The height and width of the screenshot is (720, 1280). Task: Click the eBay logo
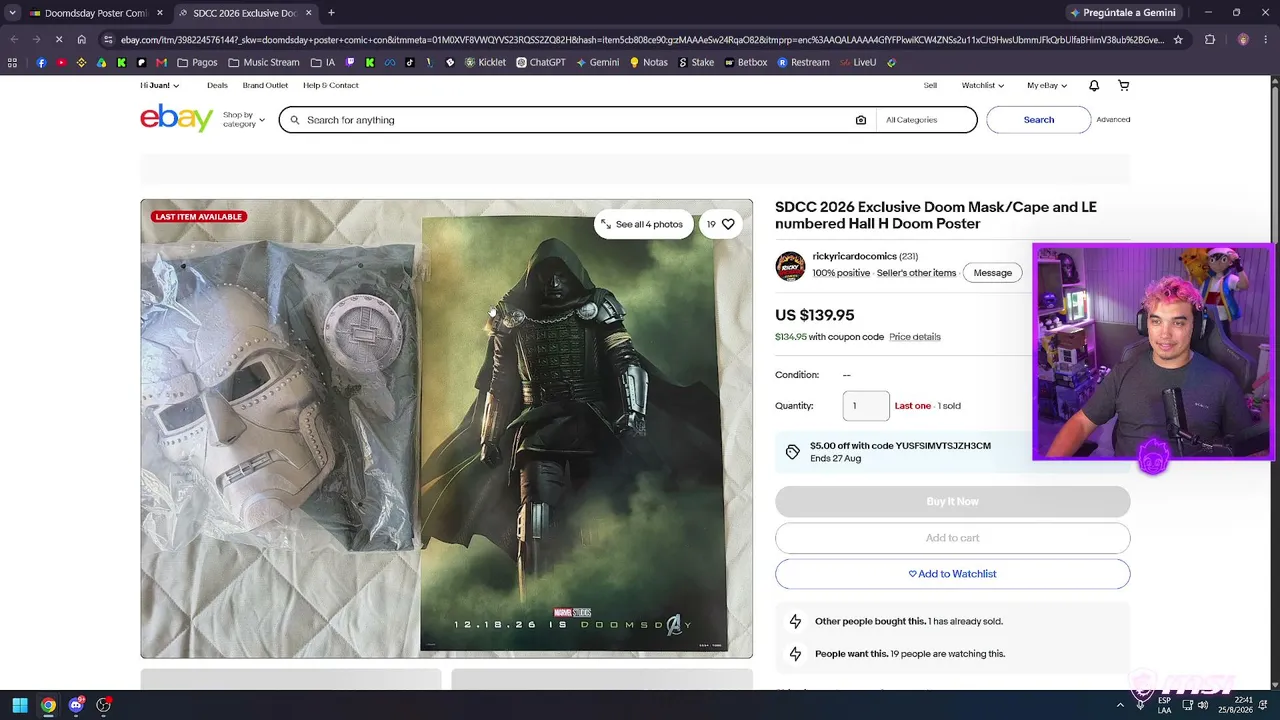tap(177, 118)
